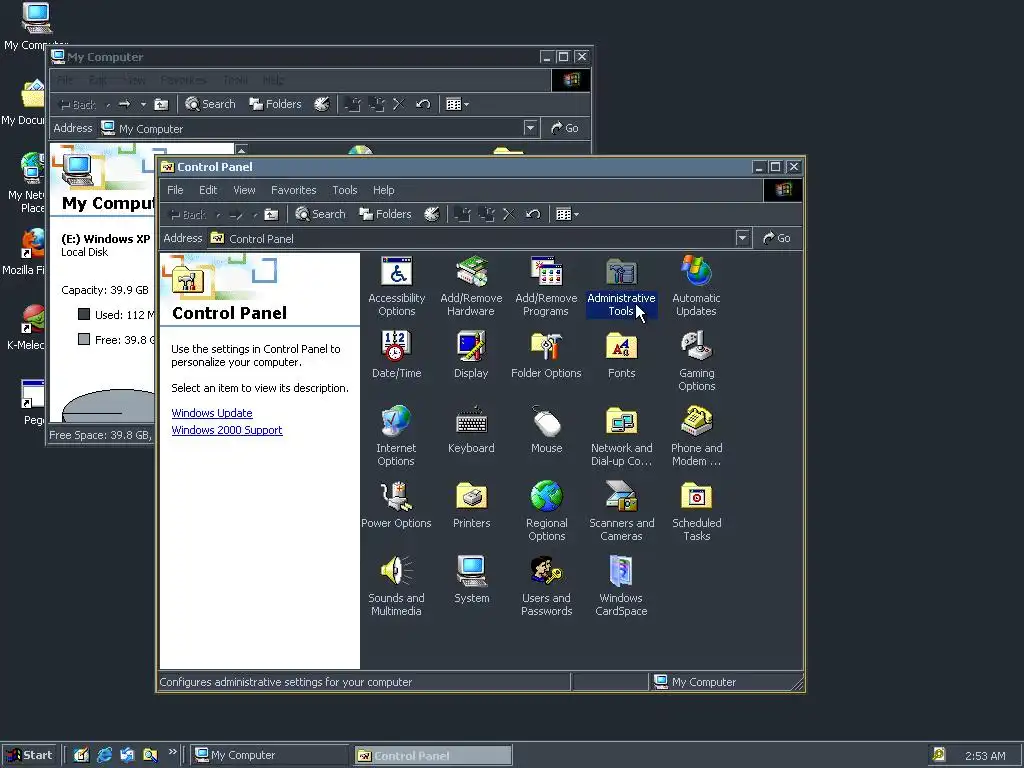Screen dimensions: 1024x768
Task: Open Accessibility Options in Control Panel
Action: (x=396, y=286)
